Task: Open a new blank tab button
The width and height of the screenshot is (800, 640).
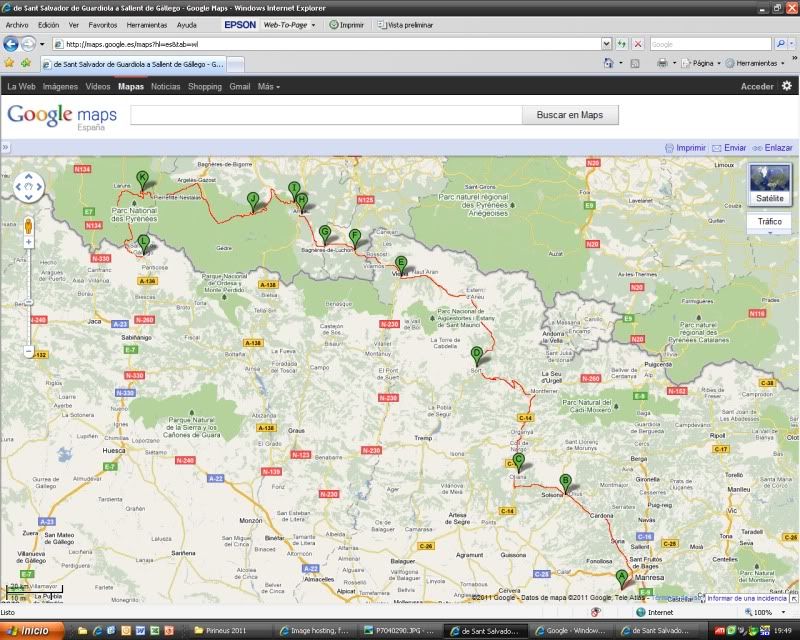Action: point(235,64)
